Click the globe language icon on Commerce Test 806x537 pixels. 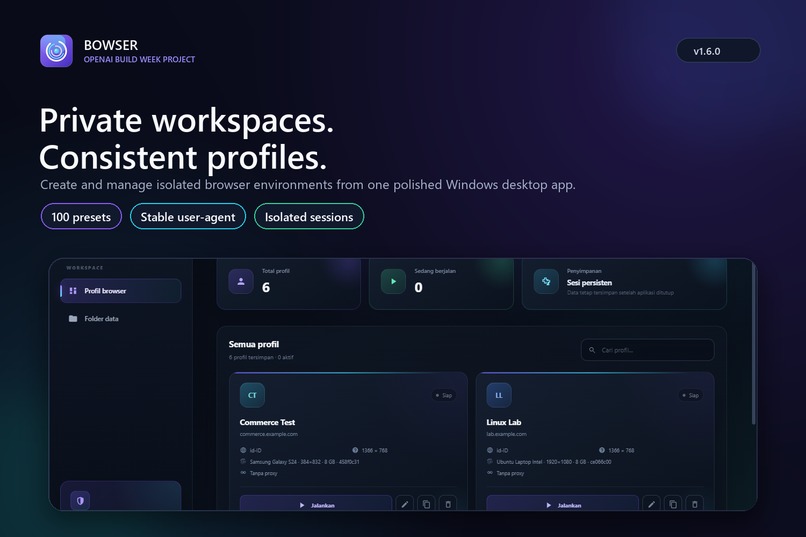click(243, 450)
